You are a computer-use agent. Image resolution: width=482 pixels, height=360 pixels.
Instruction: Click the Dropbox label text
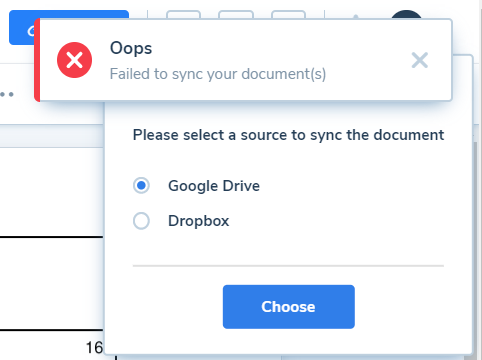(x=199, y=221)
